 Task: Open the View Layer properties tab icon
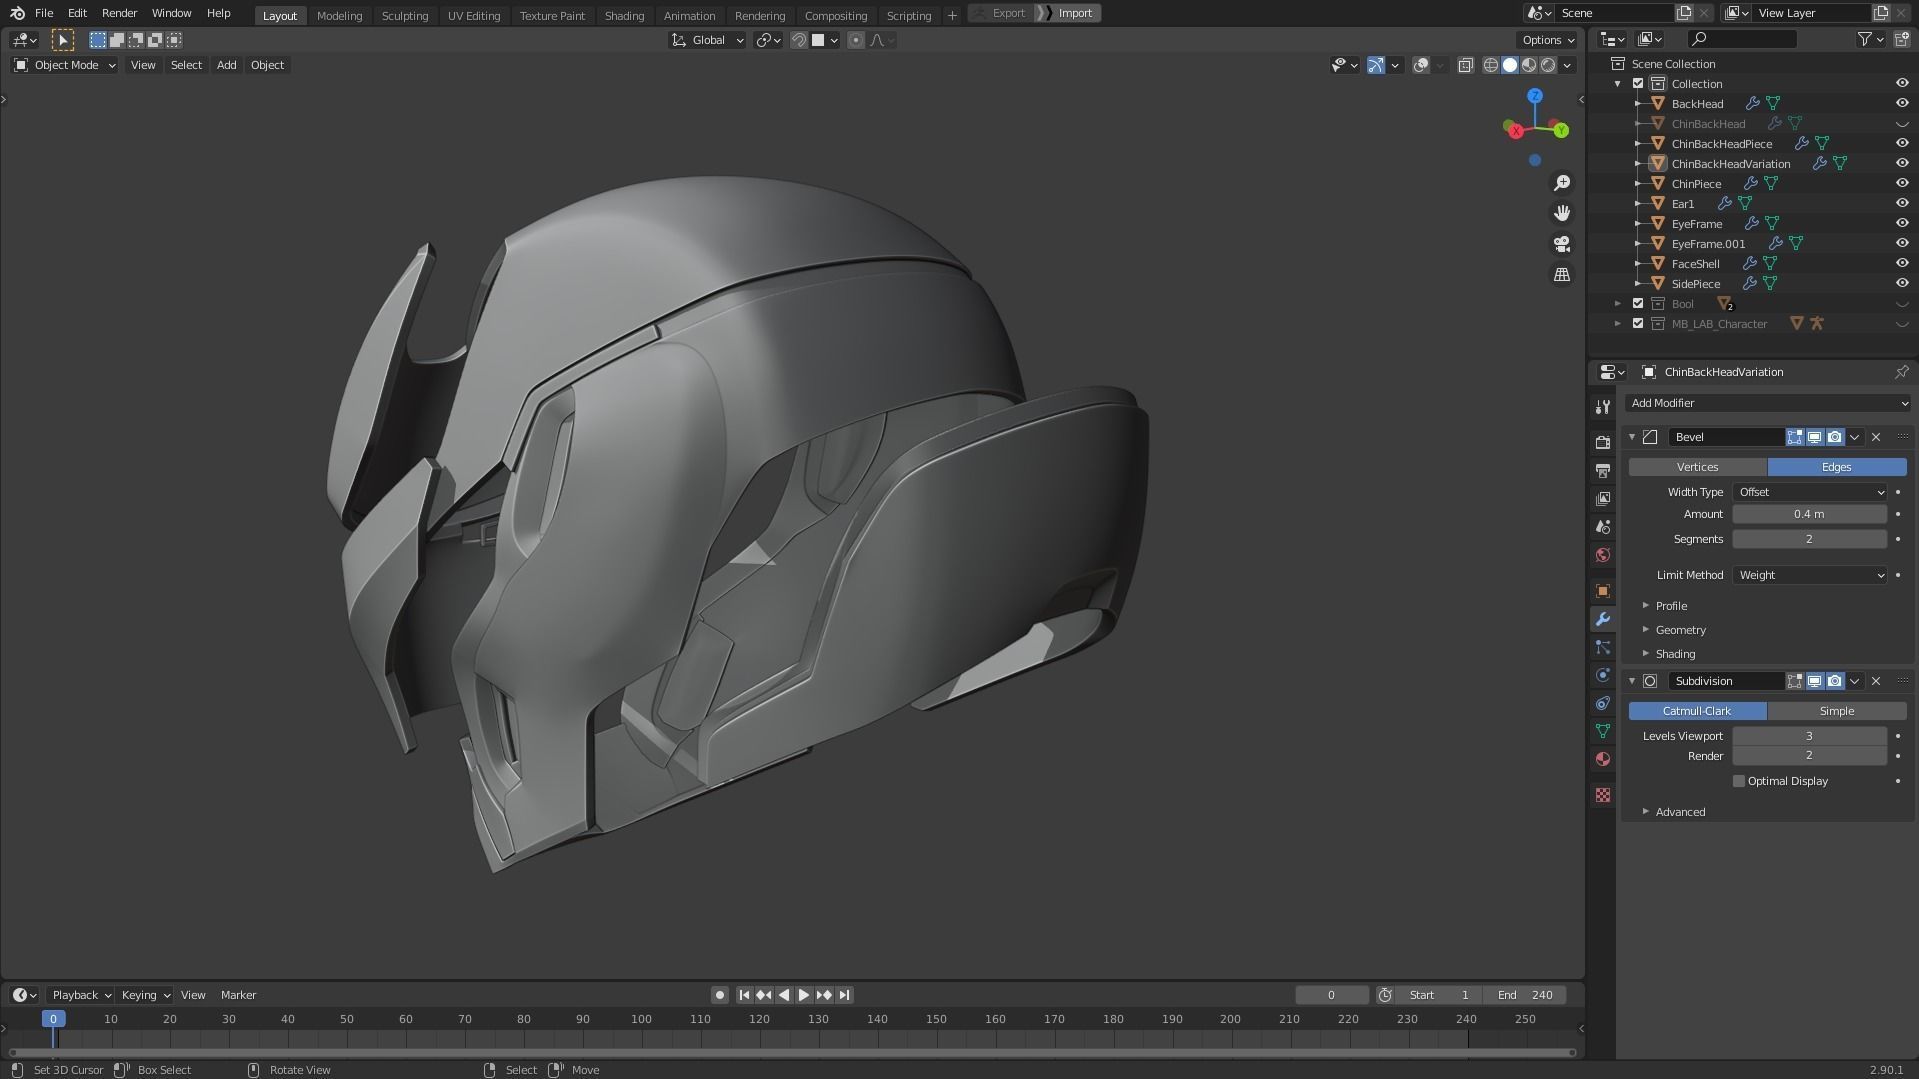[1603, 498]
